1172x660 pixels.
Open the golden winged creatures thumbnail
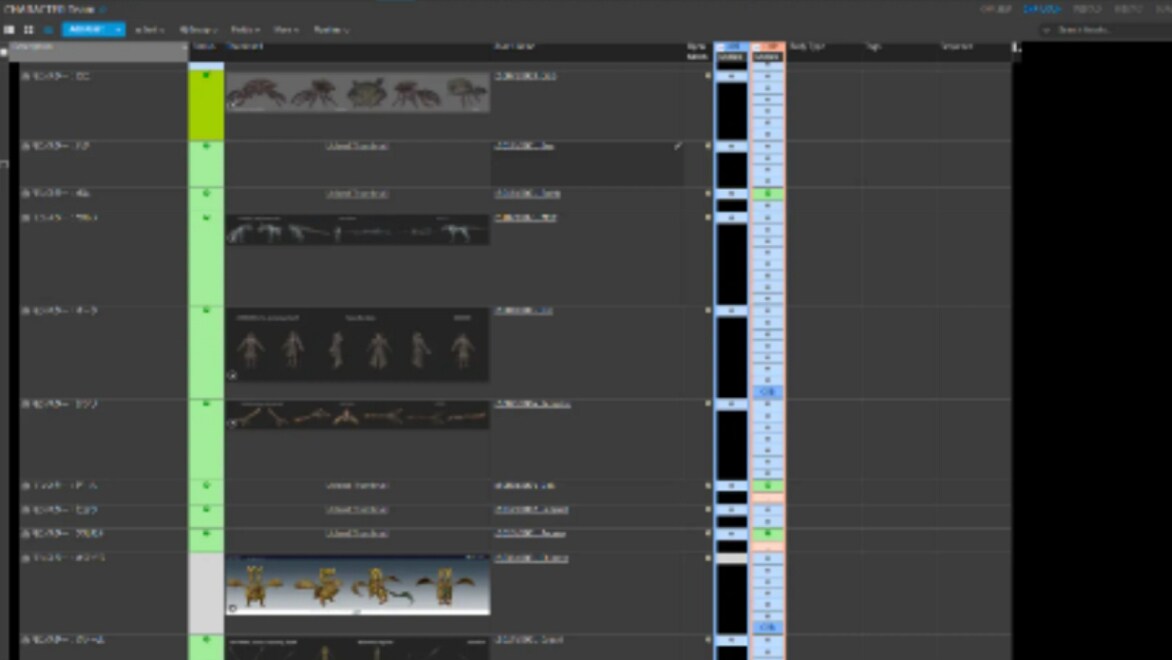pyautogui.click(x=357, y=585)
